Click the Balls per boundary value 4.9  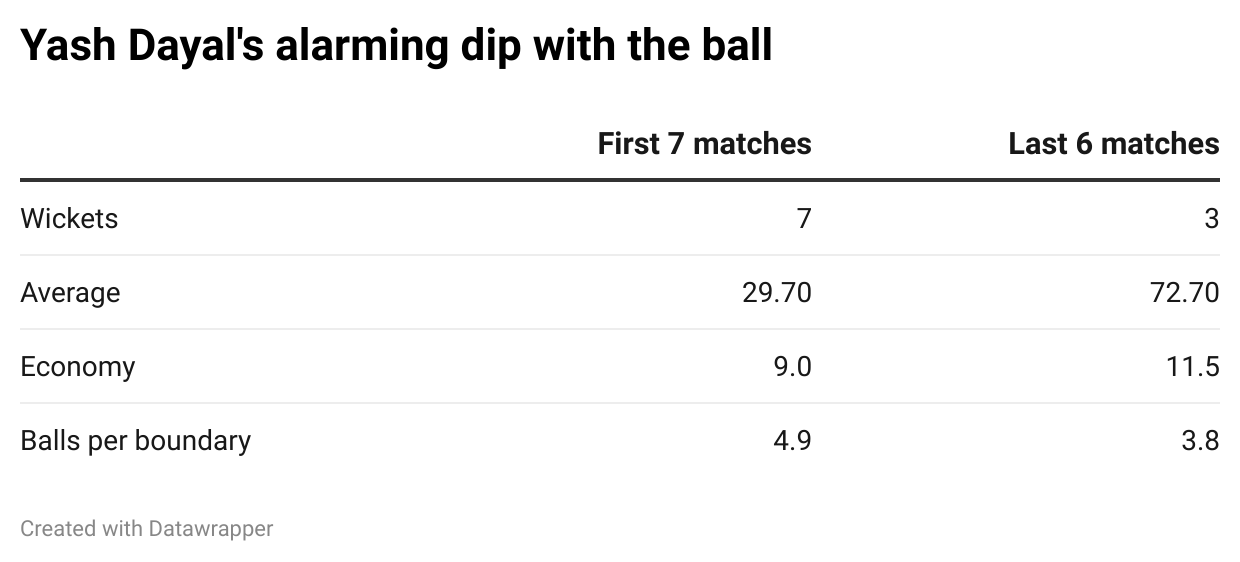pyautogui.click(x=791, y=441)
